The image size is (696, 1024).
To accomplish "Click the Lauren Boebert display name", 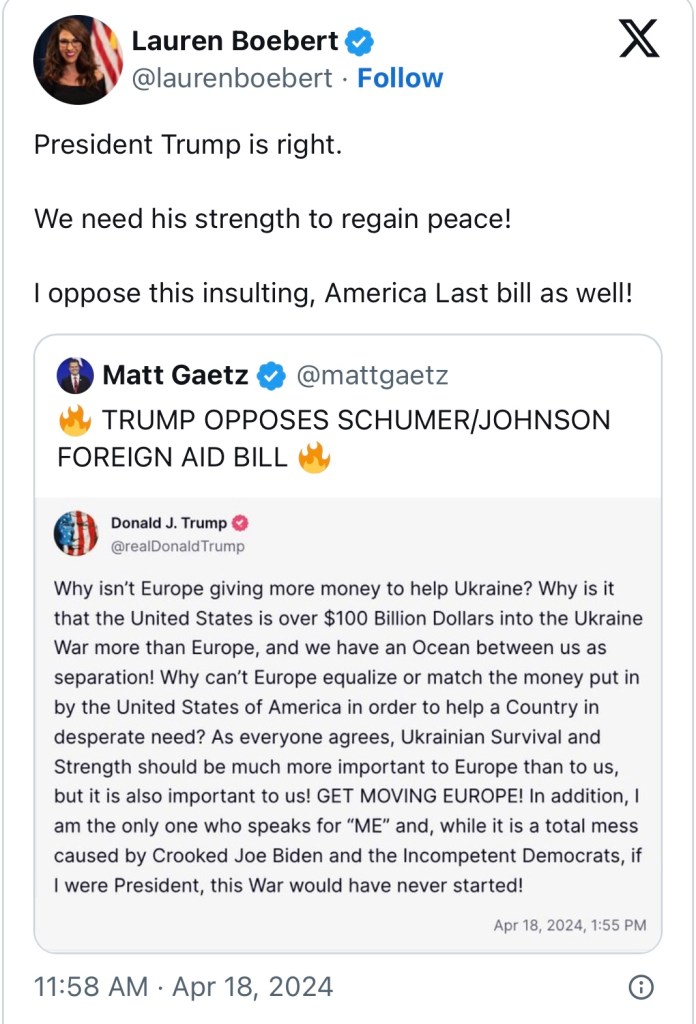I will click(237, 41).
